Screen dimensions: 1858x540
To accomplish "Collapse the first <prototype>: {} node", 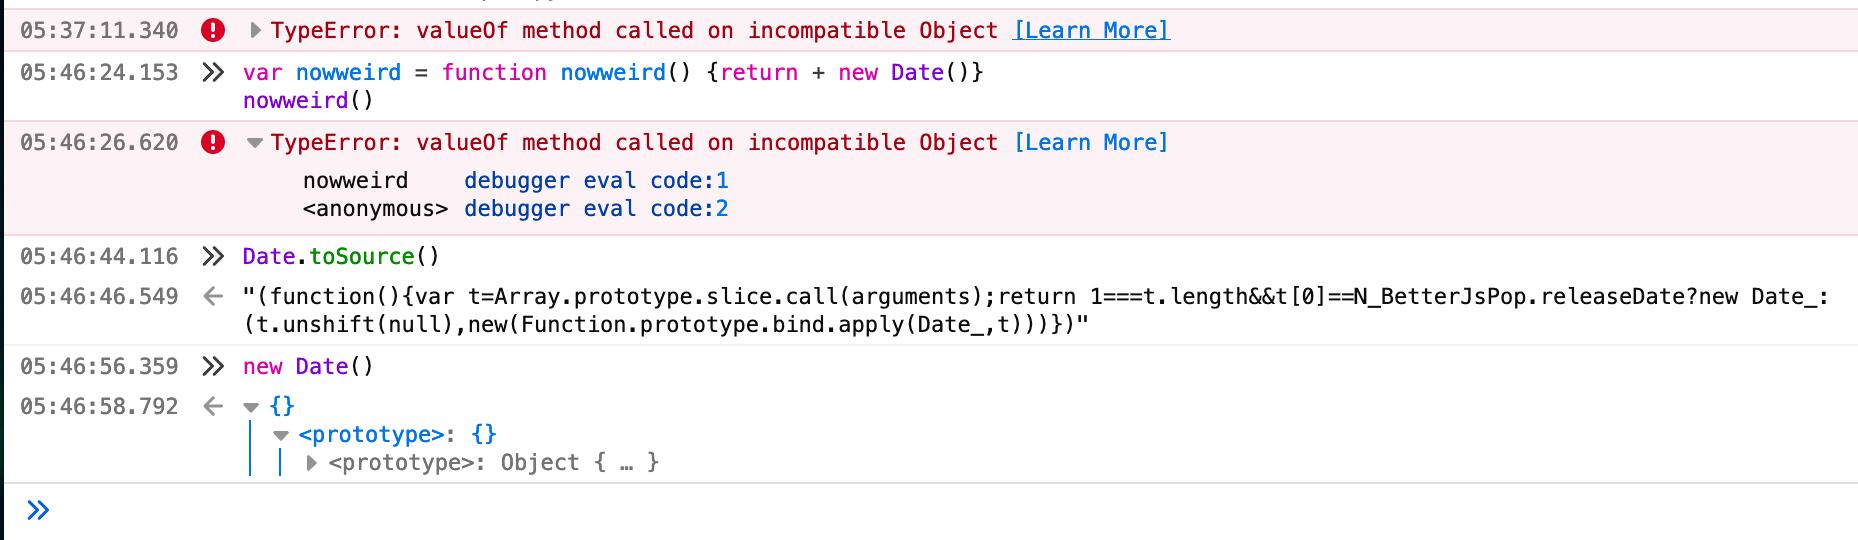I will point(281,435).
